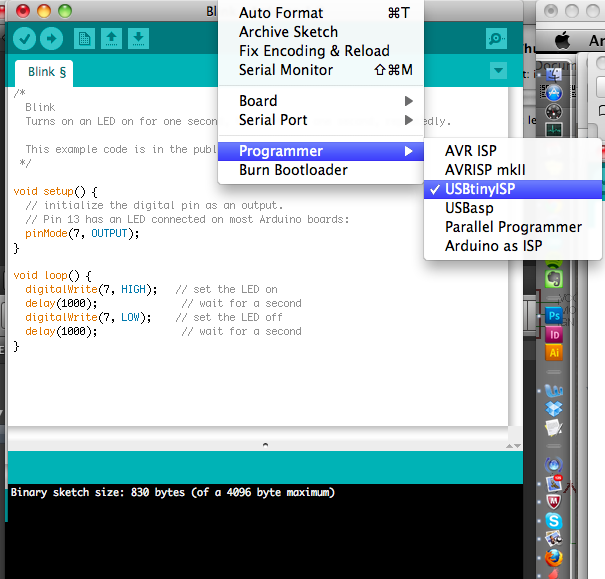Open Activity Monitor in the Dock
Viewport: 605px width, 579px height.
pos(554,130)
